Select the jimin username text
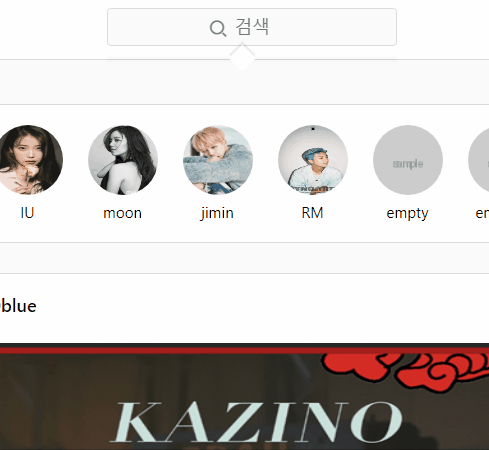 217,213
